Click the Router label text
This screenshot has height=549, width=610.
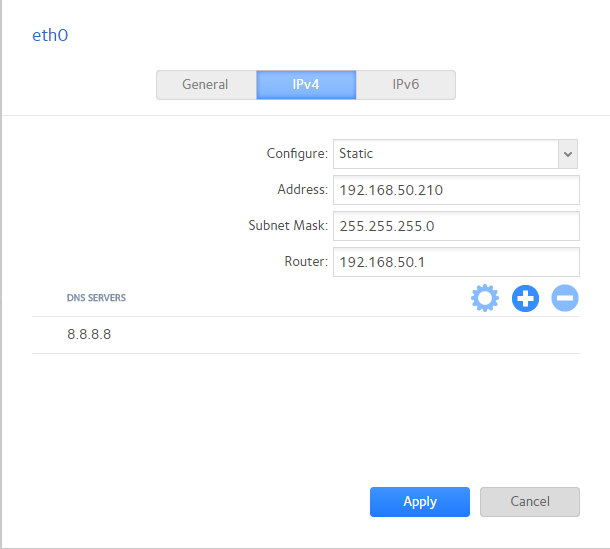[305, 262]
